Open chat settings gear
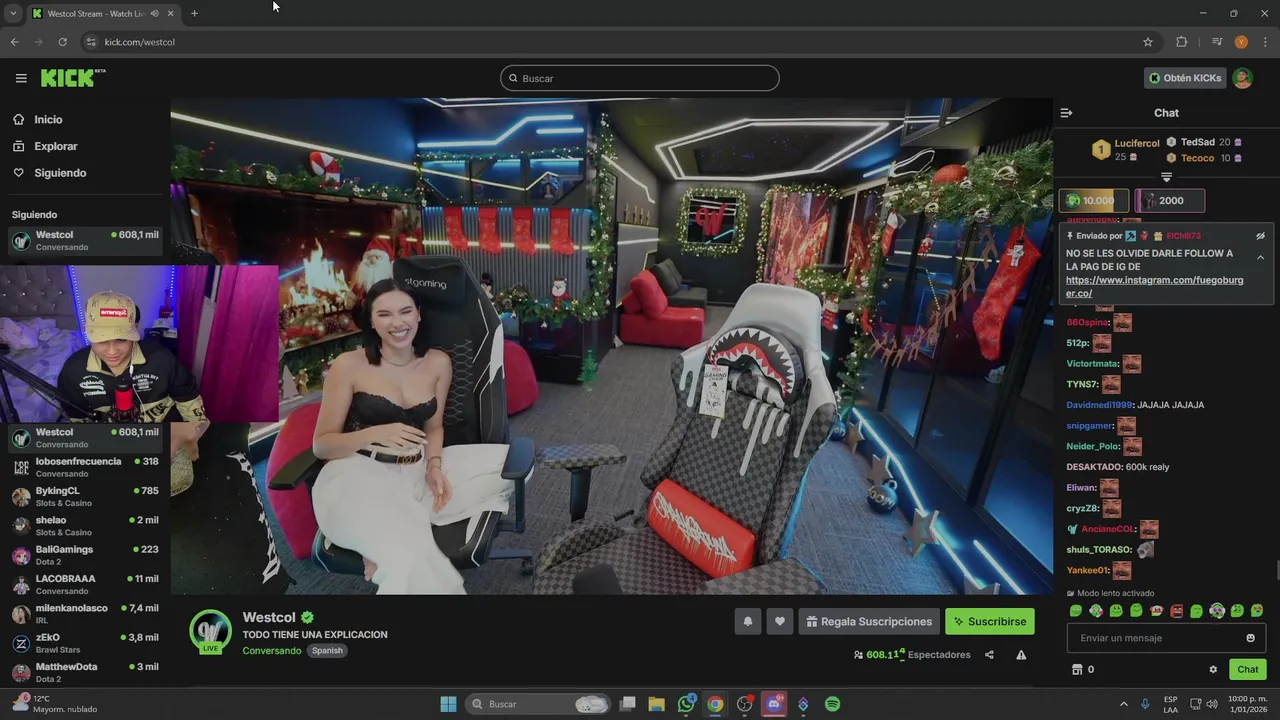This screenshot has height=720, width=1280. pos(1213,670)
